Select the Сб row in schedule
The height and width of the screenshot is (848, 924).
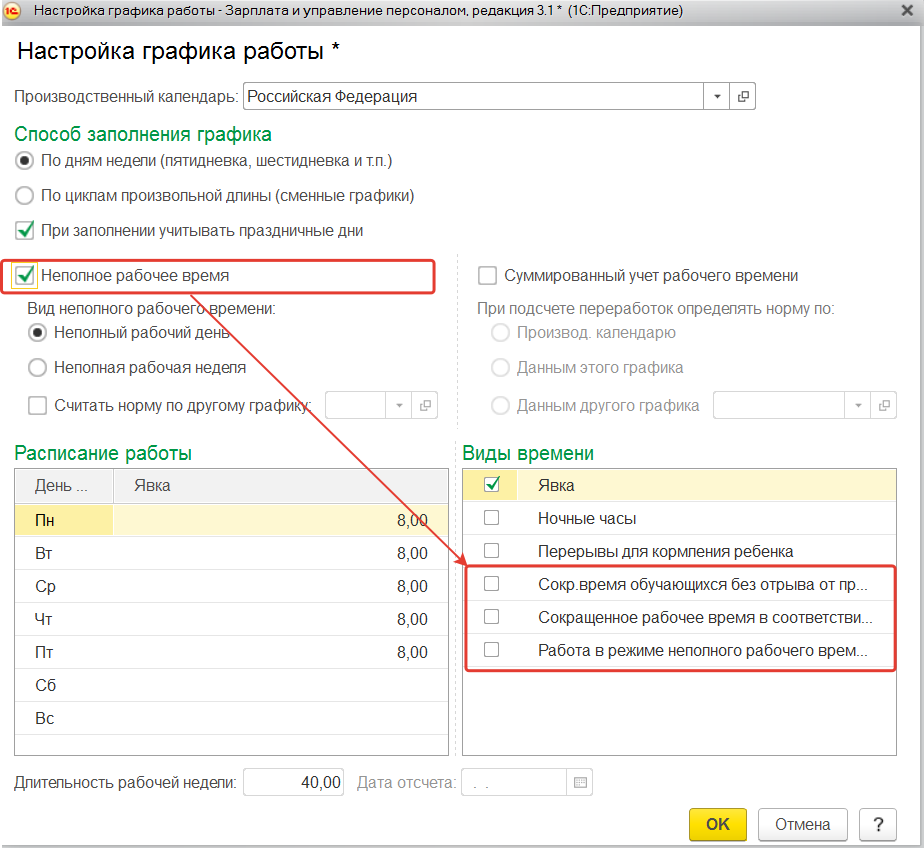[231, 685]
